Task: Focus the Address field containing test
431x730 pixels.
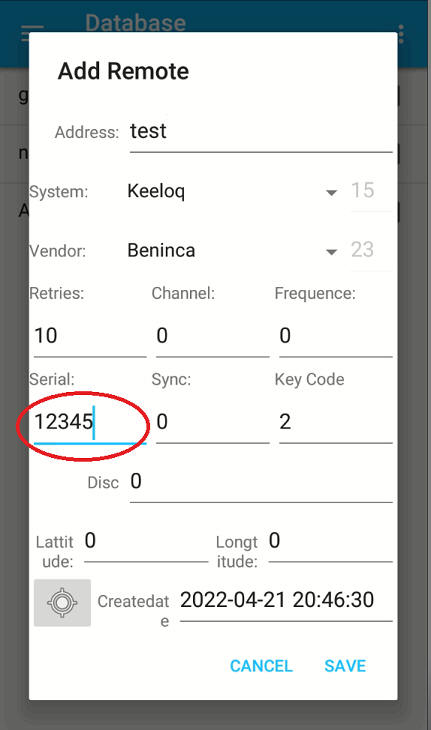Action: click(261, 132)
